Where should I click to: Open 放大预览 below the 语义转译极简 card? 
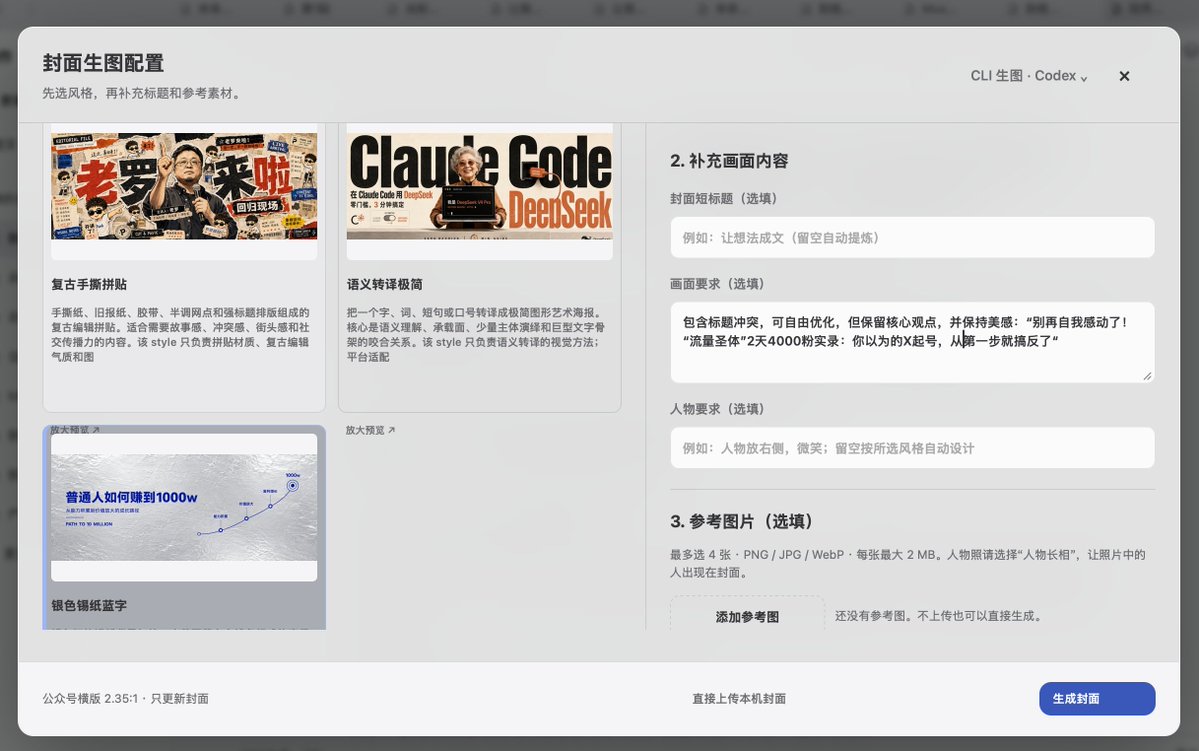coord(370,430)
